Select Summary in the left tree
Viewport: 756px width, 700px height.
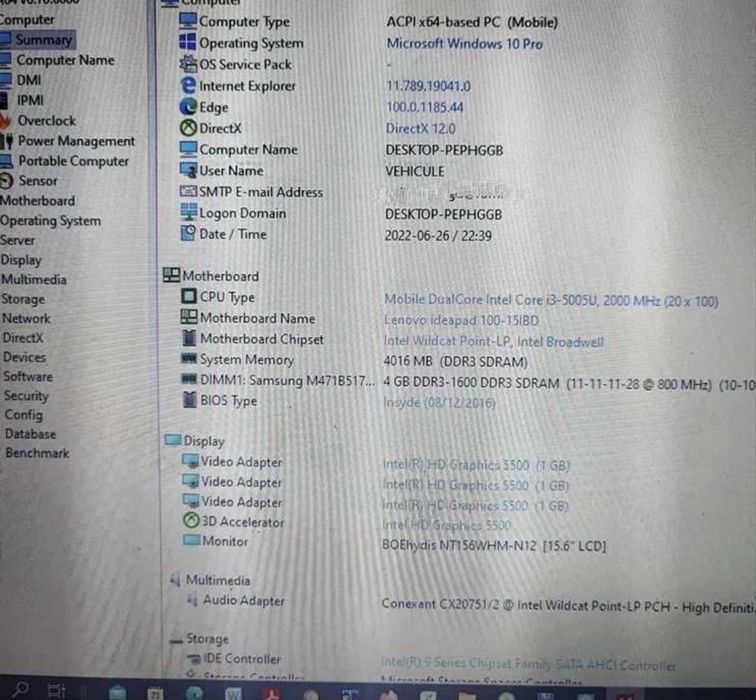(x=43, y=40)
